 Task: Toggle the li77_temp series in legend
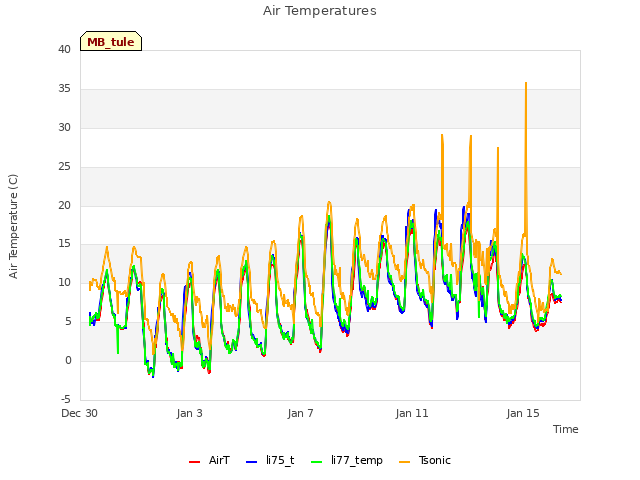point(347,460)
